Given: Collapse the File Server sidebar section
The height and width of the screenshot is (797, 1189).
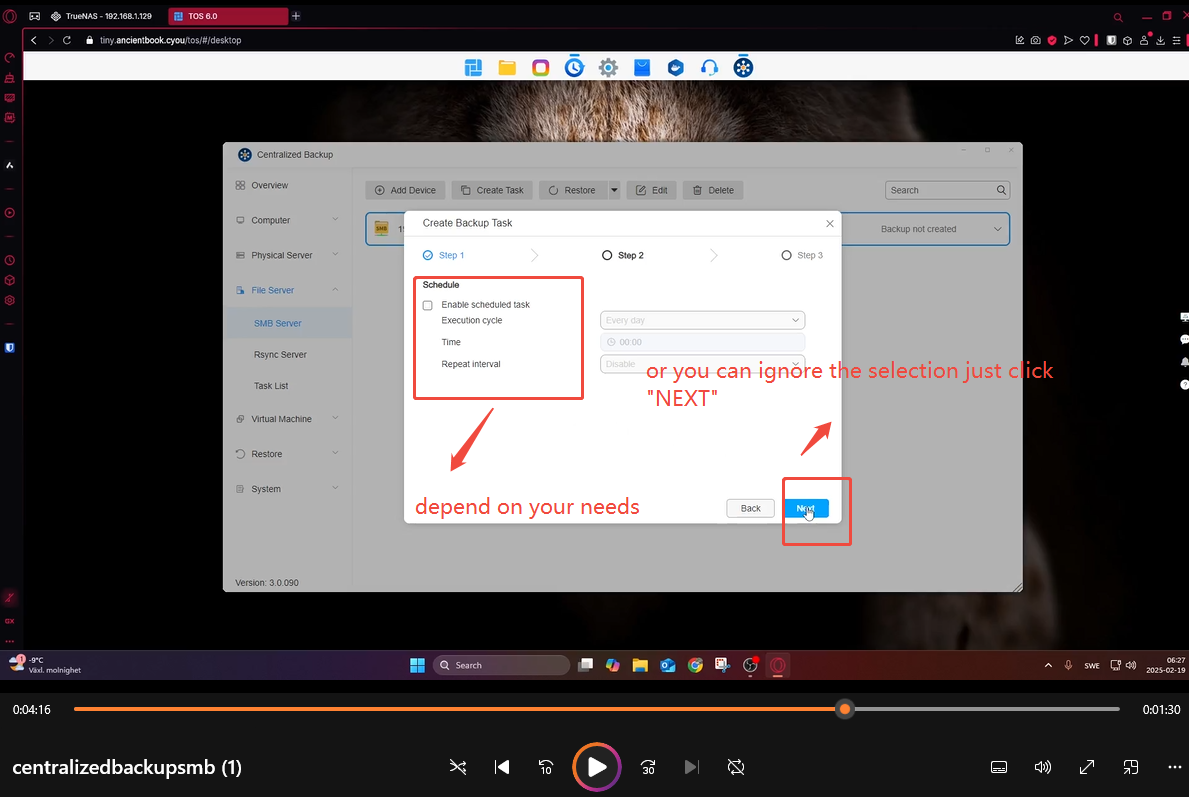Looking at the screenshot, I should point(335,290).
